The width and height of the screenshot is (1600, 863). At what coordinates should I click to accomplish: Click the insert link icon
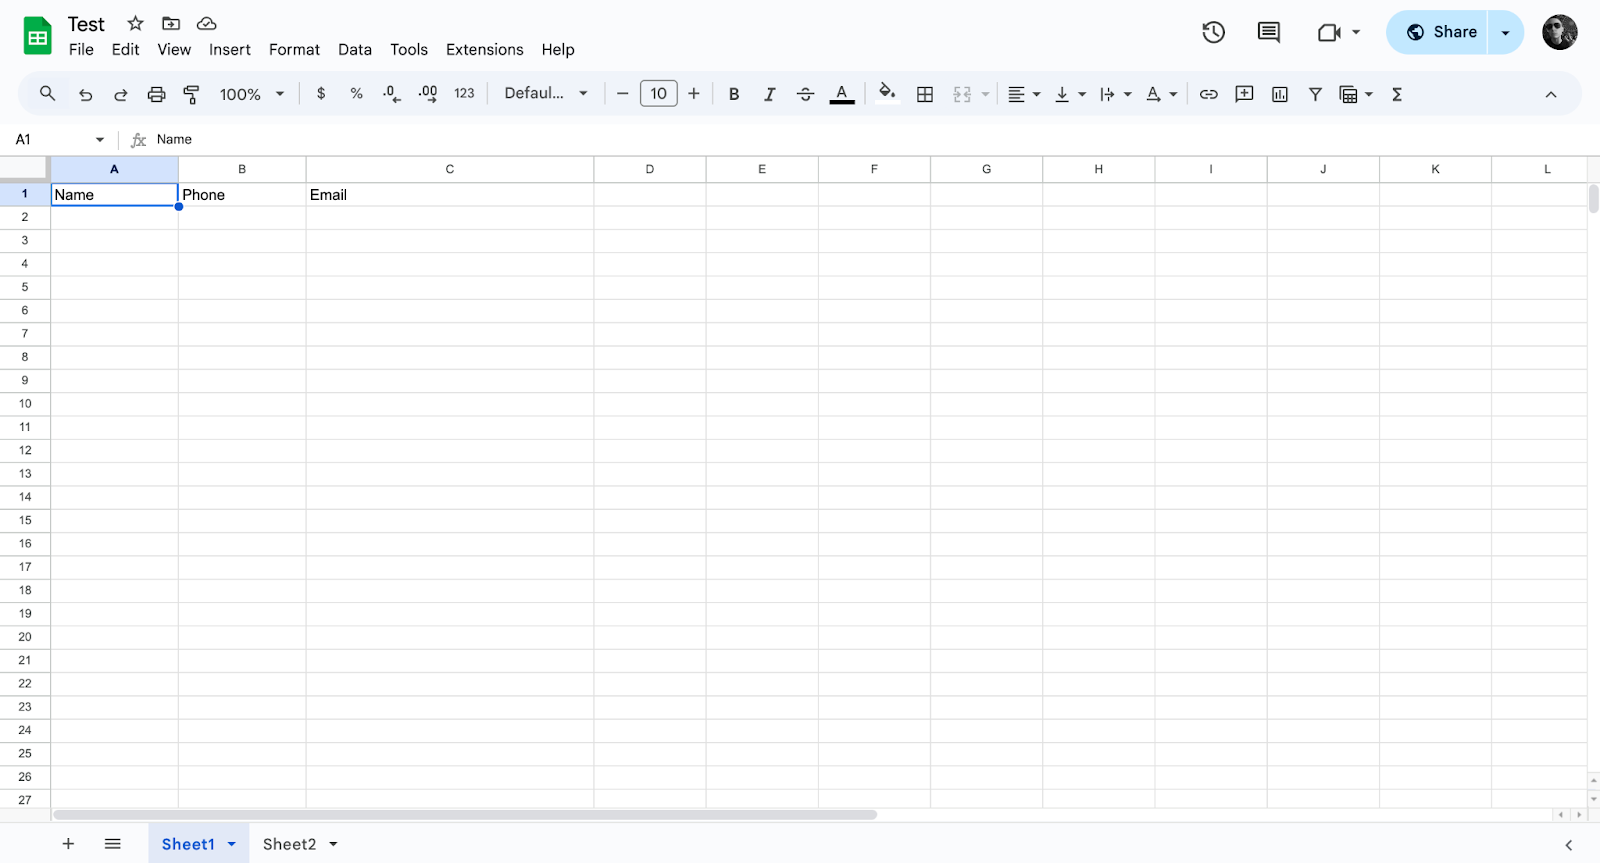pos(1208,94)
